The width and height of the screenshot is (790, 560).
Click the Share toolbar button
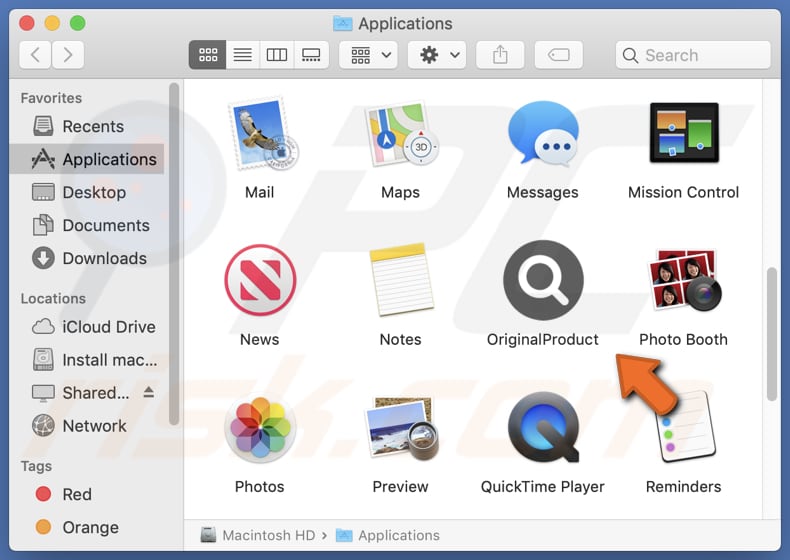tap(500, 54)
